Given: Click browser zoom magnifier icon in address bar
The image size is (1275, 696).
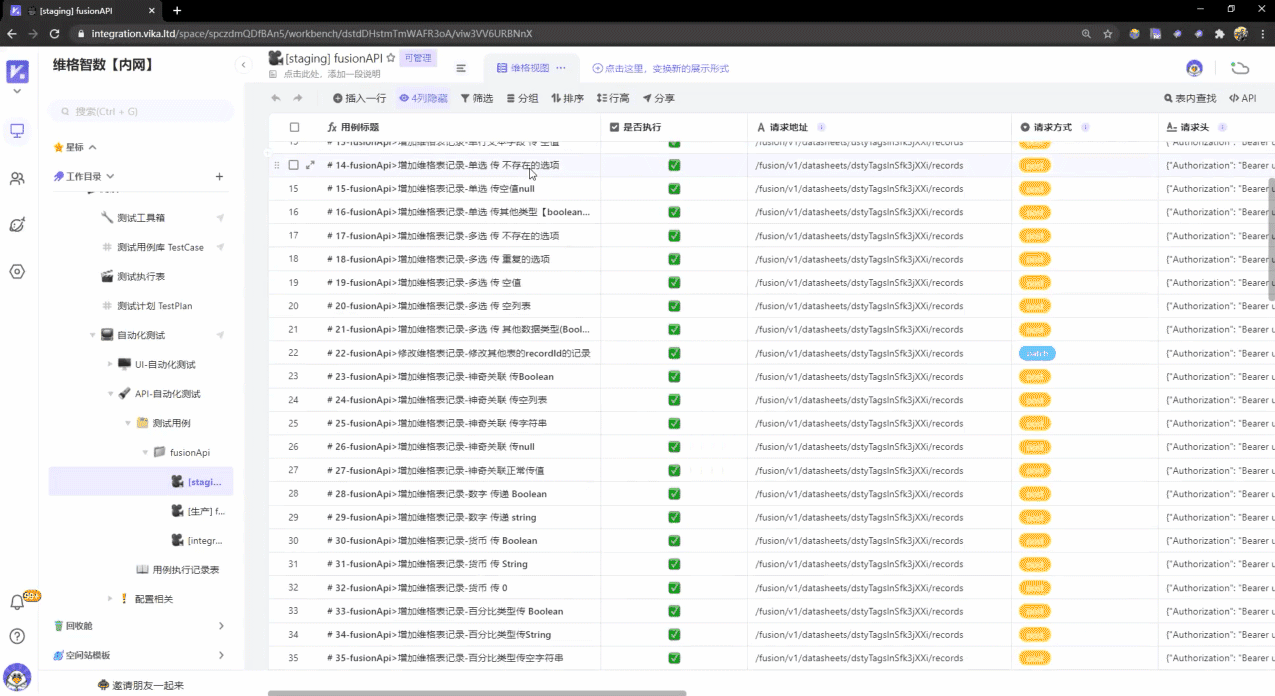Looking at the screenshot, I should [x=1086, y=33].
